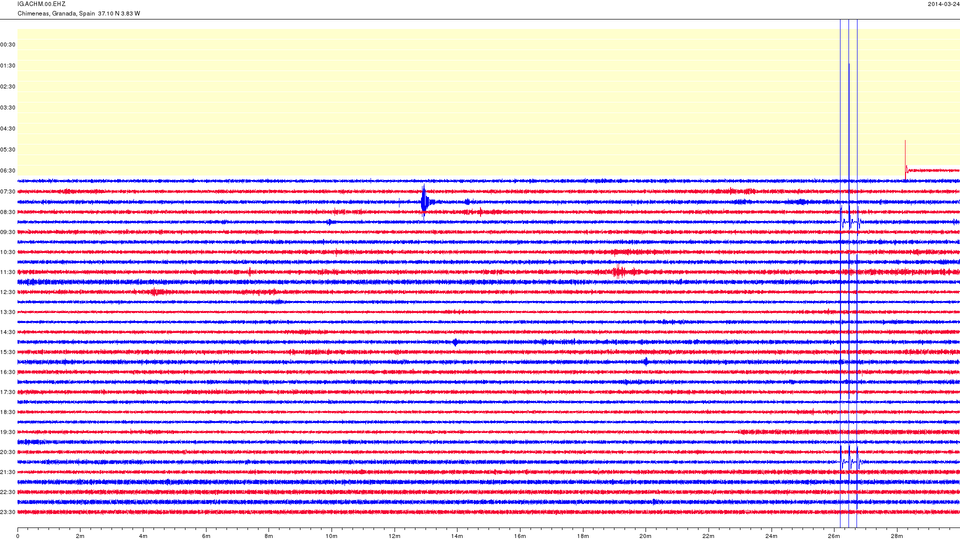
Task: Click the station code IG.ACHM.00.EHZ header text
Action: 41,4
